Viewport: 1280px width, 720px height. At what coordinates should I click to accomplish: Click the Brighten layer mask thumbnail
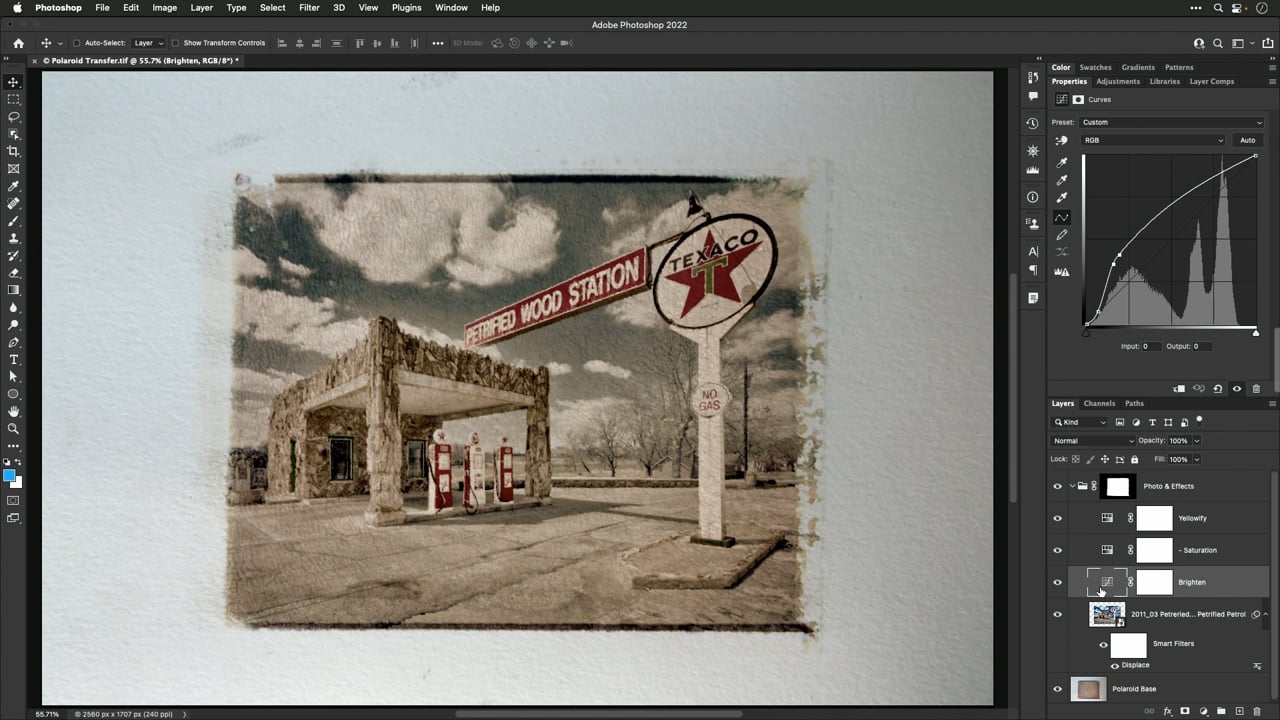[x=1154, y=582]
